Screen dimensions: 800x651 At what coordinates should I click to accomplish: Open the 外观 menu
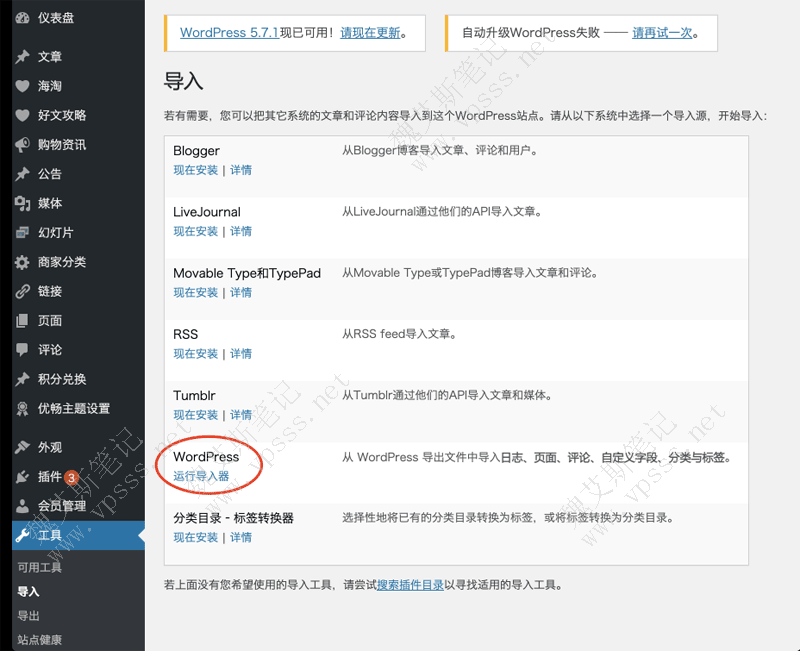click(50, 447)
